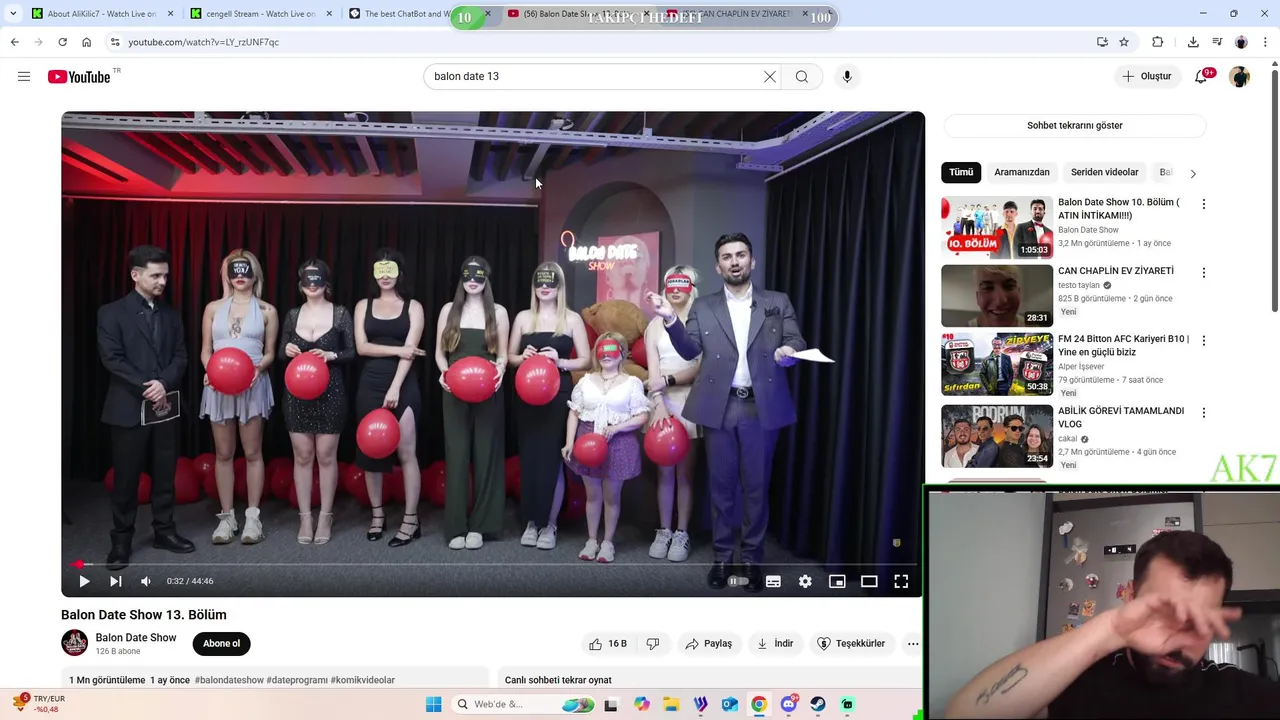This screenshot has width=1280, height=720.
Task: Play the paused video
Action: click(84, 581)
